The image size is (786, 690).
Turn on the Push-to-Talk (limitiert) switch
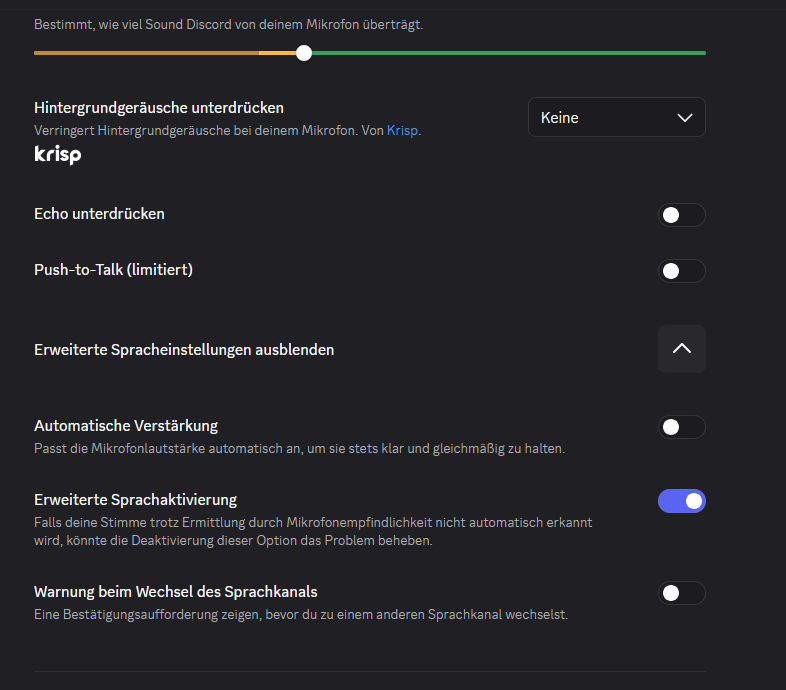681,271
